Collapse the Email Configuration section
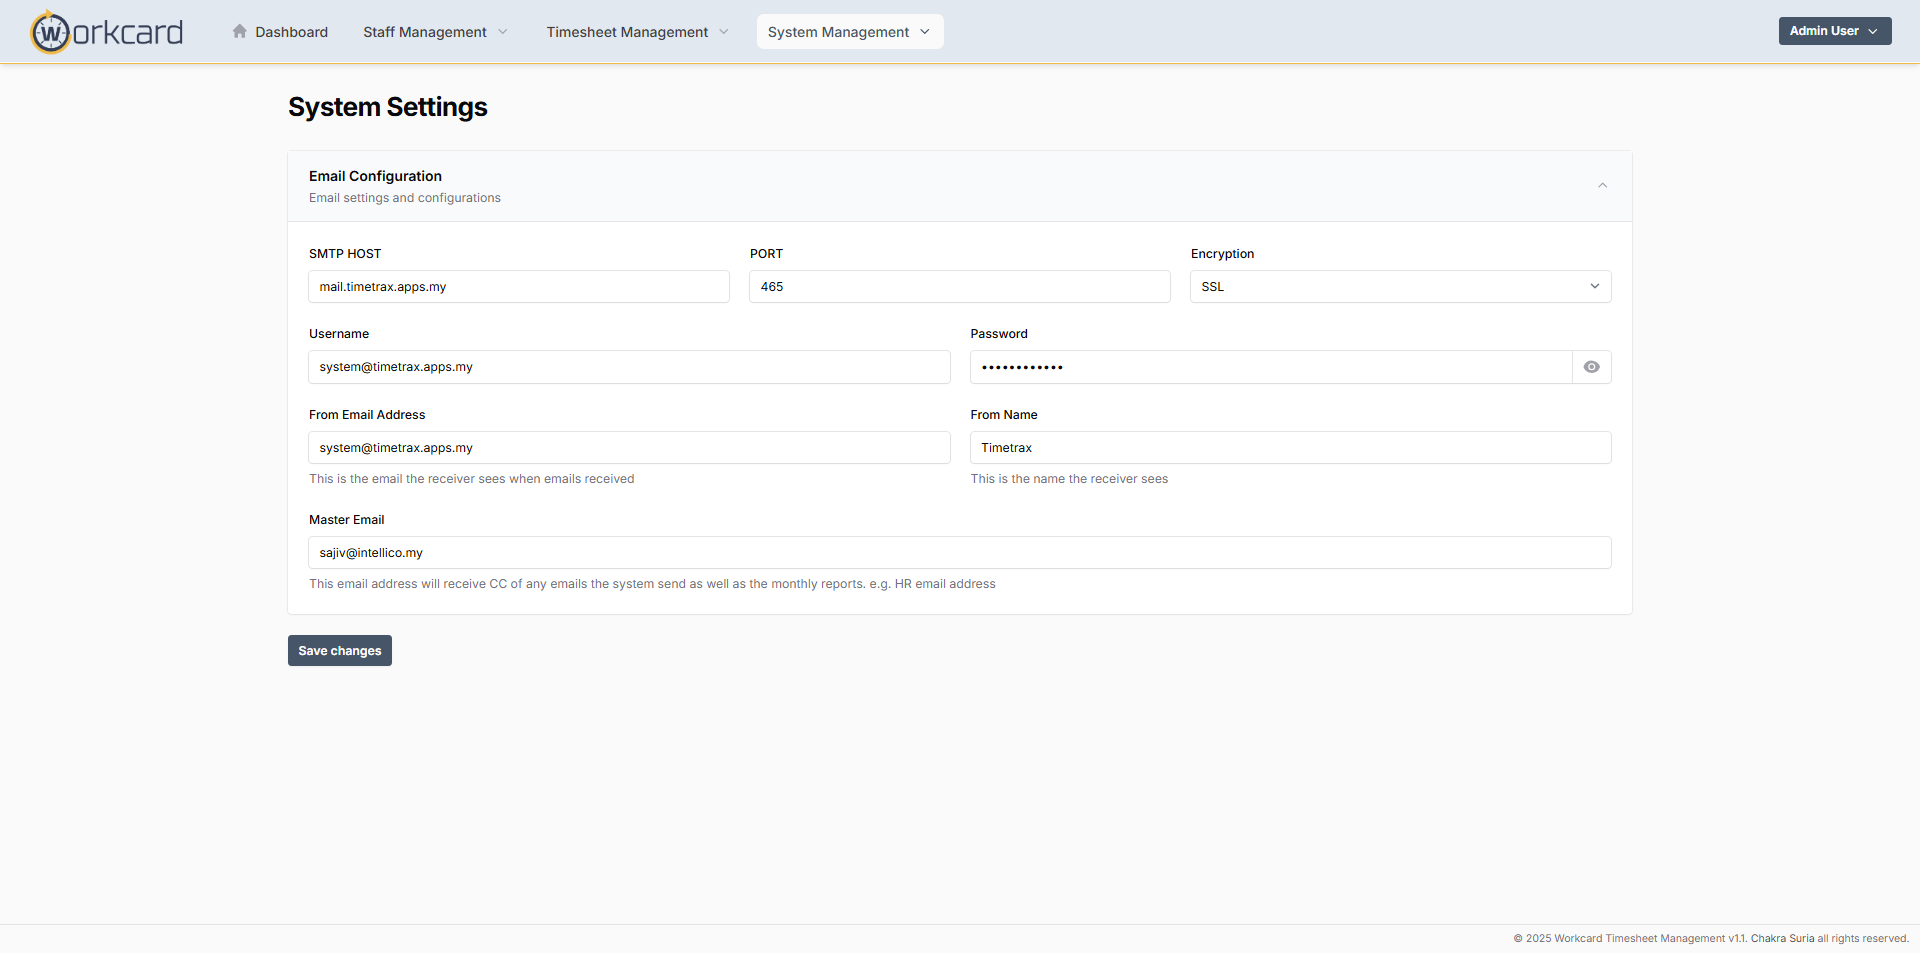Viewport: 1920px width, 953px height. pyautogui.click(x=1602, y=186)
